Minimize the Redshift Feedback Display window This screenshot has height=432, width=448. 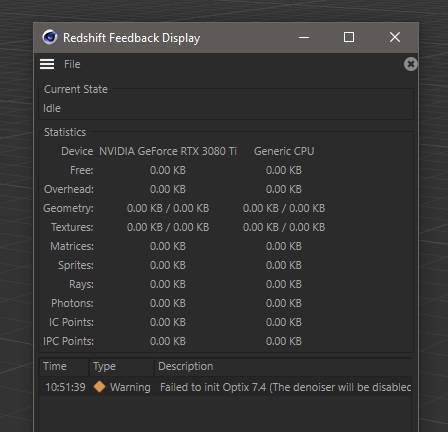pyautogui.click(x=304, y=37)
